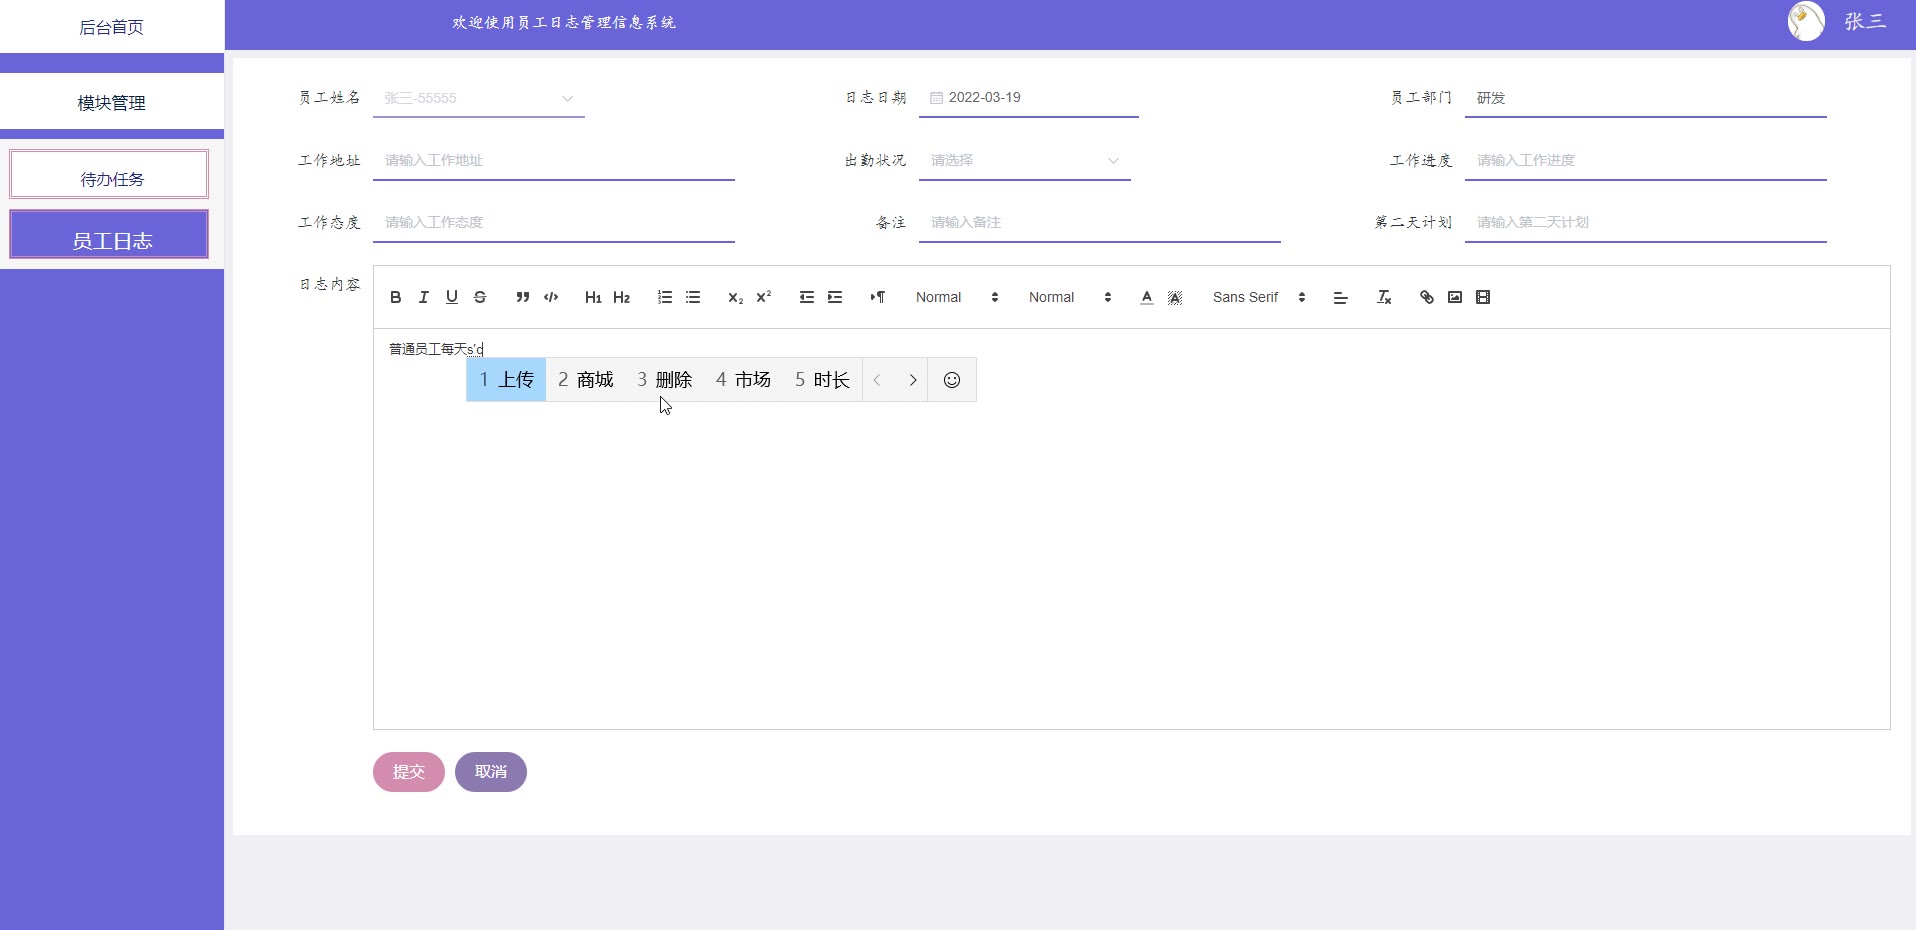Create an ordered numbered list

point(665,297)
